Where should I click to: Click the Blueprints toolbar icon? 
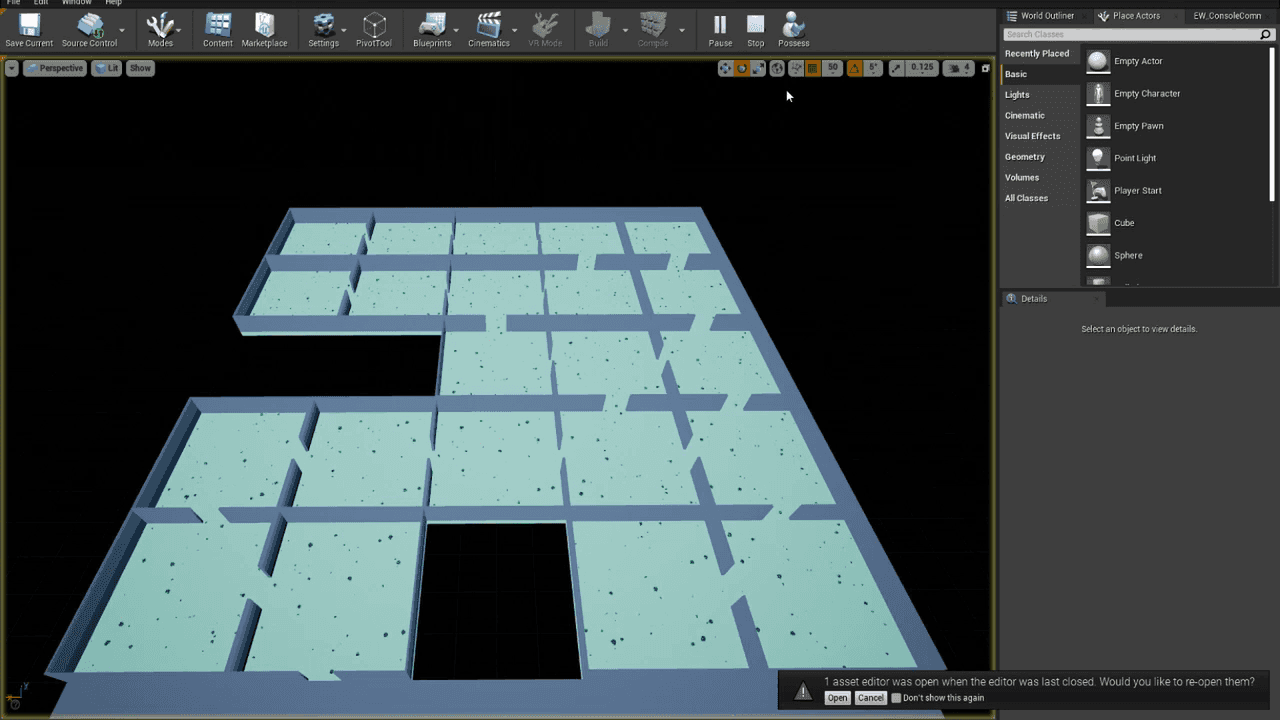click(x=432, y=25)
